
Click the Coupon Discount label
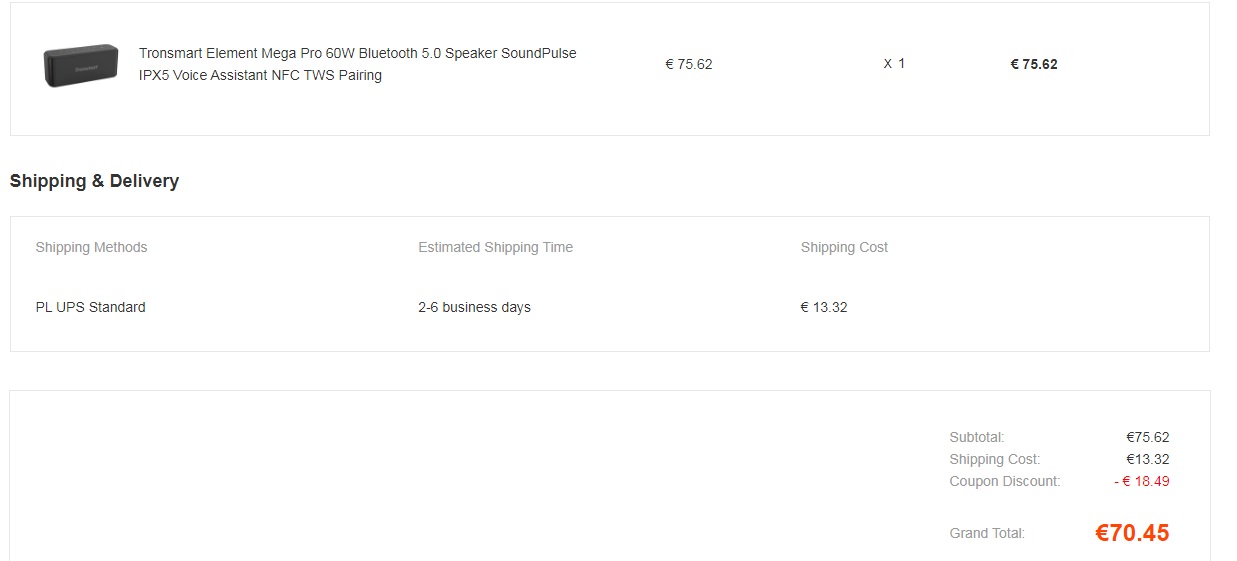(x=1004, y=481)
